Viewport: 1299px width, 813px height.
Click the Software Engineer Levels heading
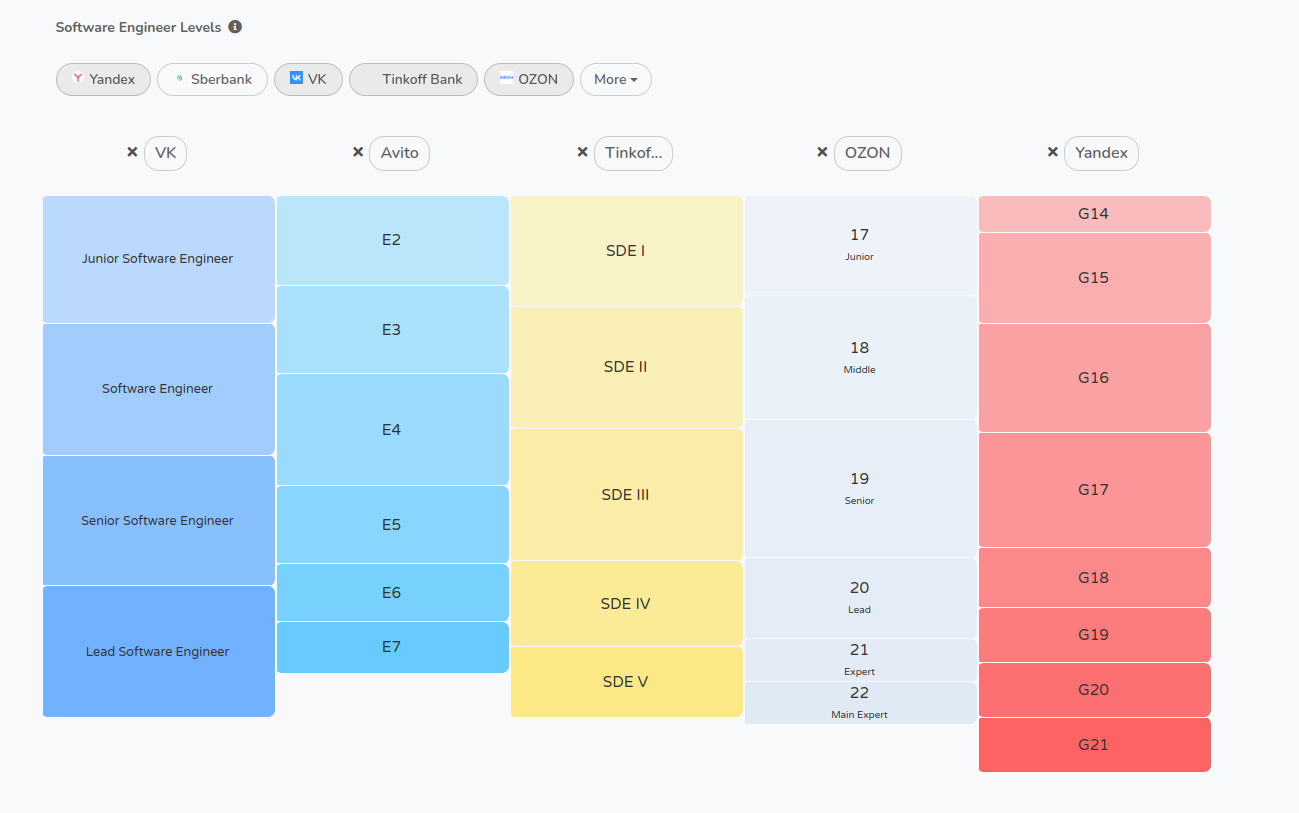click(138, 27)
